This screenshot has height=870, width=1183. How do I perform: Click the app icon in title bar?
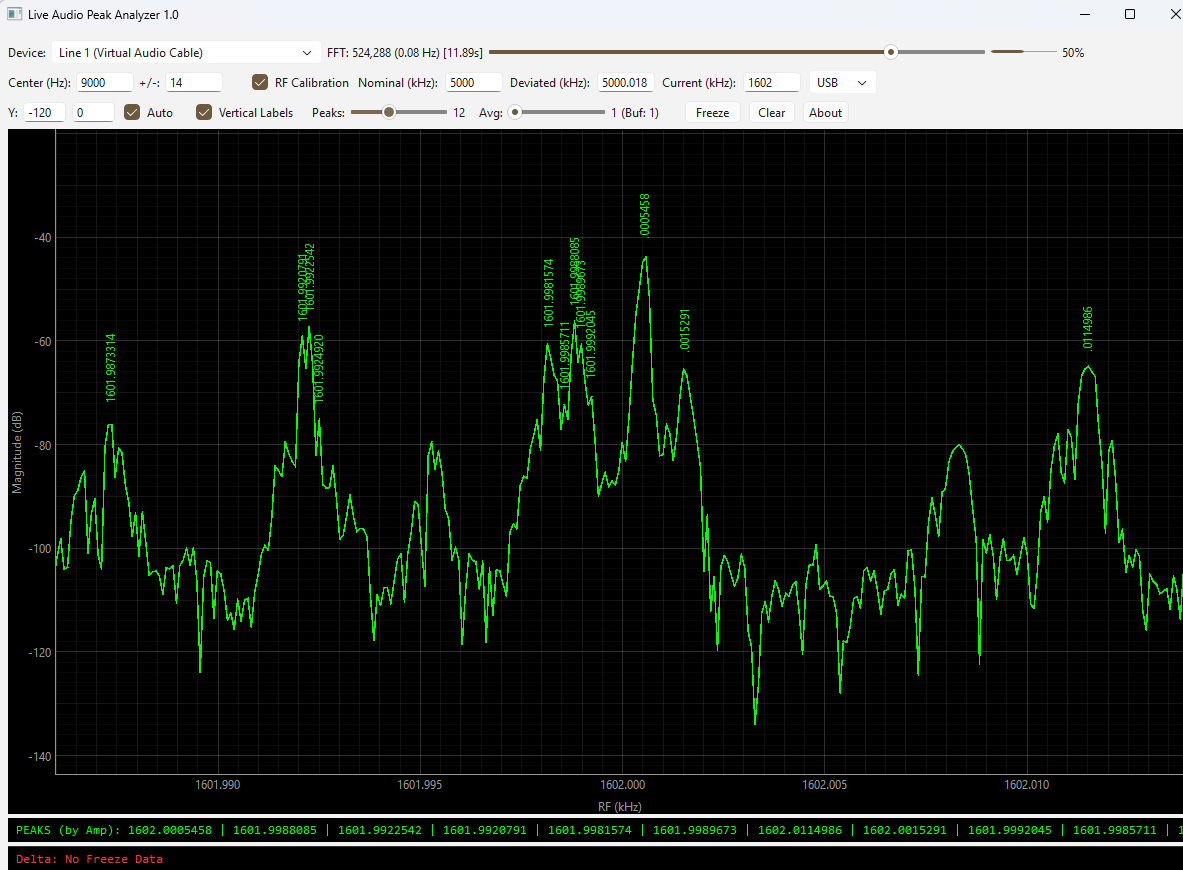(14, 14)
